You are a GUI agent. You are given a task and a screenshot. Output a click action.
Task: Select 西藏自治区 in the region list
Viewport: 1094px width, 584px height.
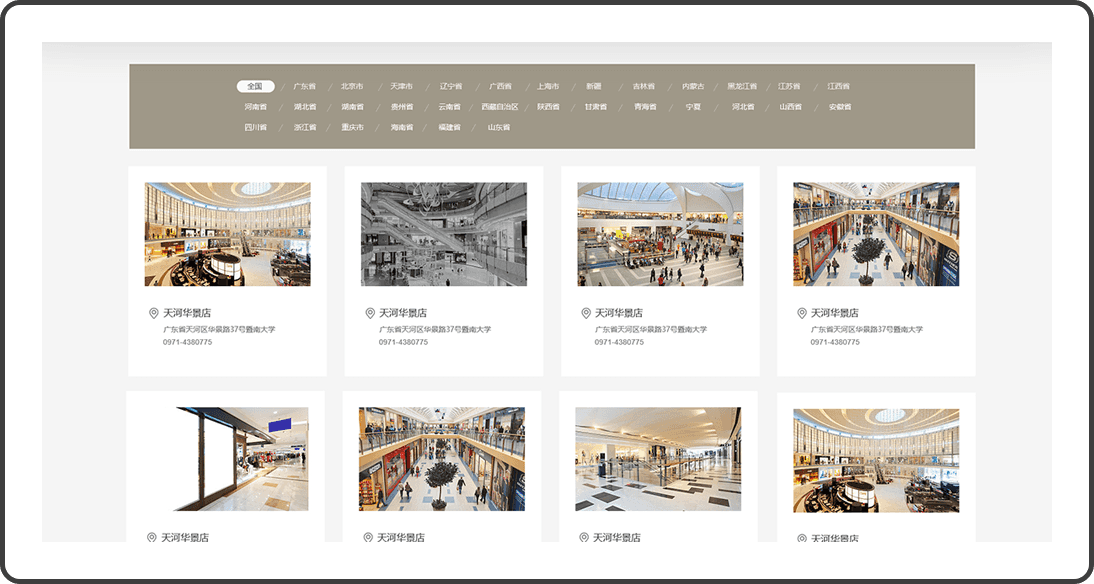pos(499,107)
